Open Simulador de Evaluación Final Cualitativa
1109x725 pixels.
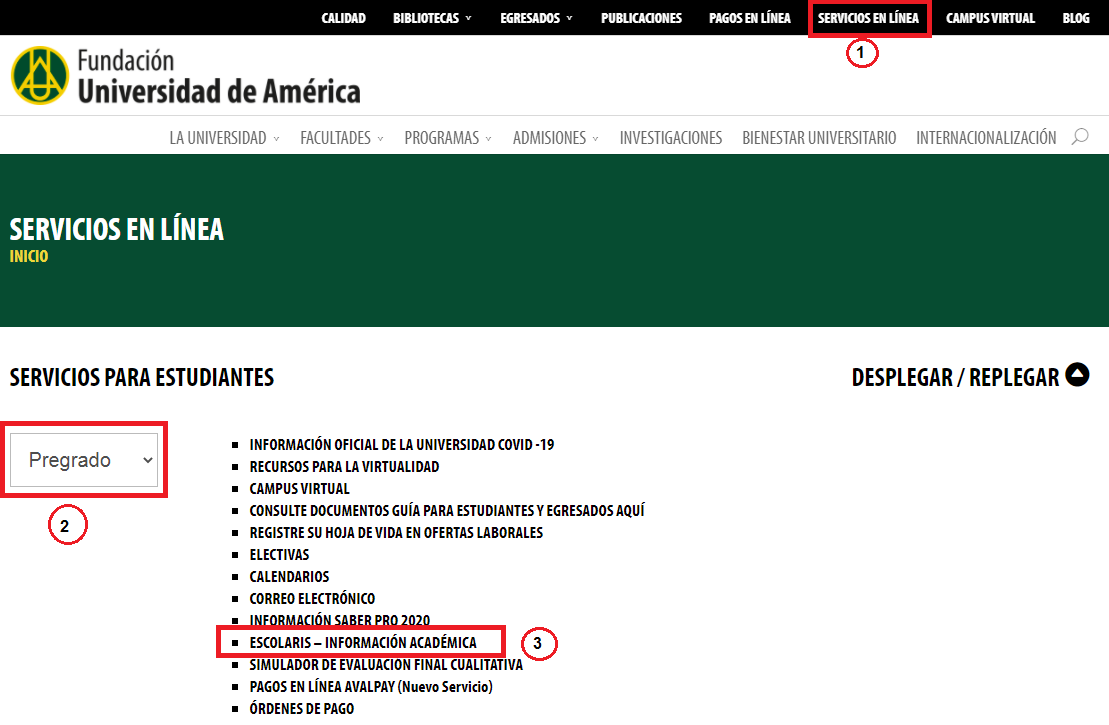[x=386, y=664]
